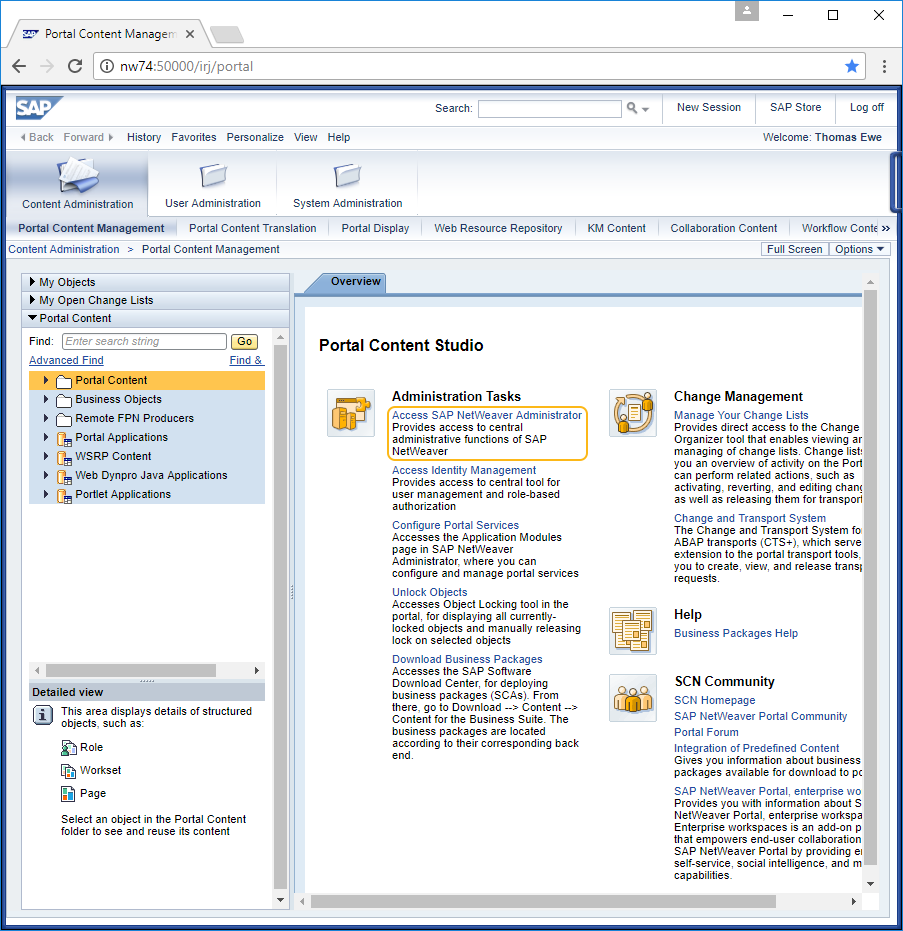Click the portal Search input box
903x931 pixels.
(550, 109)
